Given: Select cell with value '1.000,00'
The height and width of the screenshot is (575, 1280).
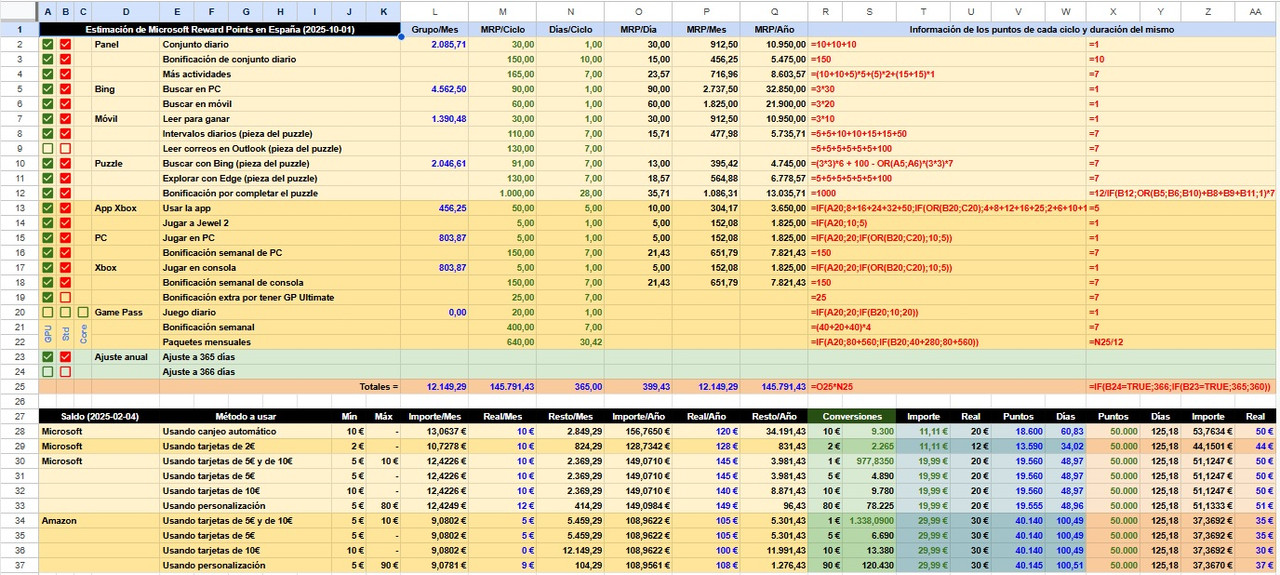Looking at the screenshot, I should [x=503, y=193].
